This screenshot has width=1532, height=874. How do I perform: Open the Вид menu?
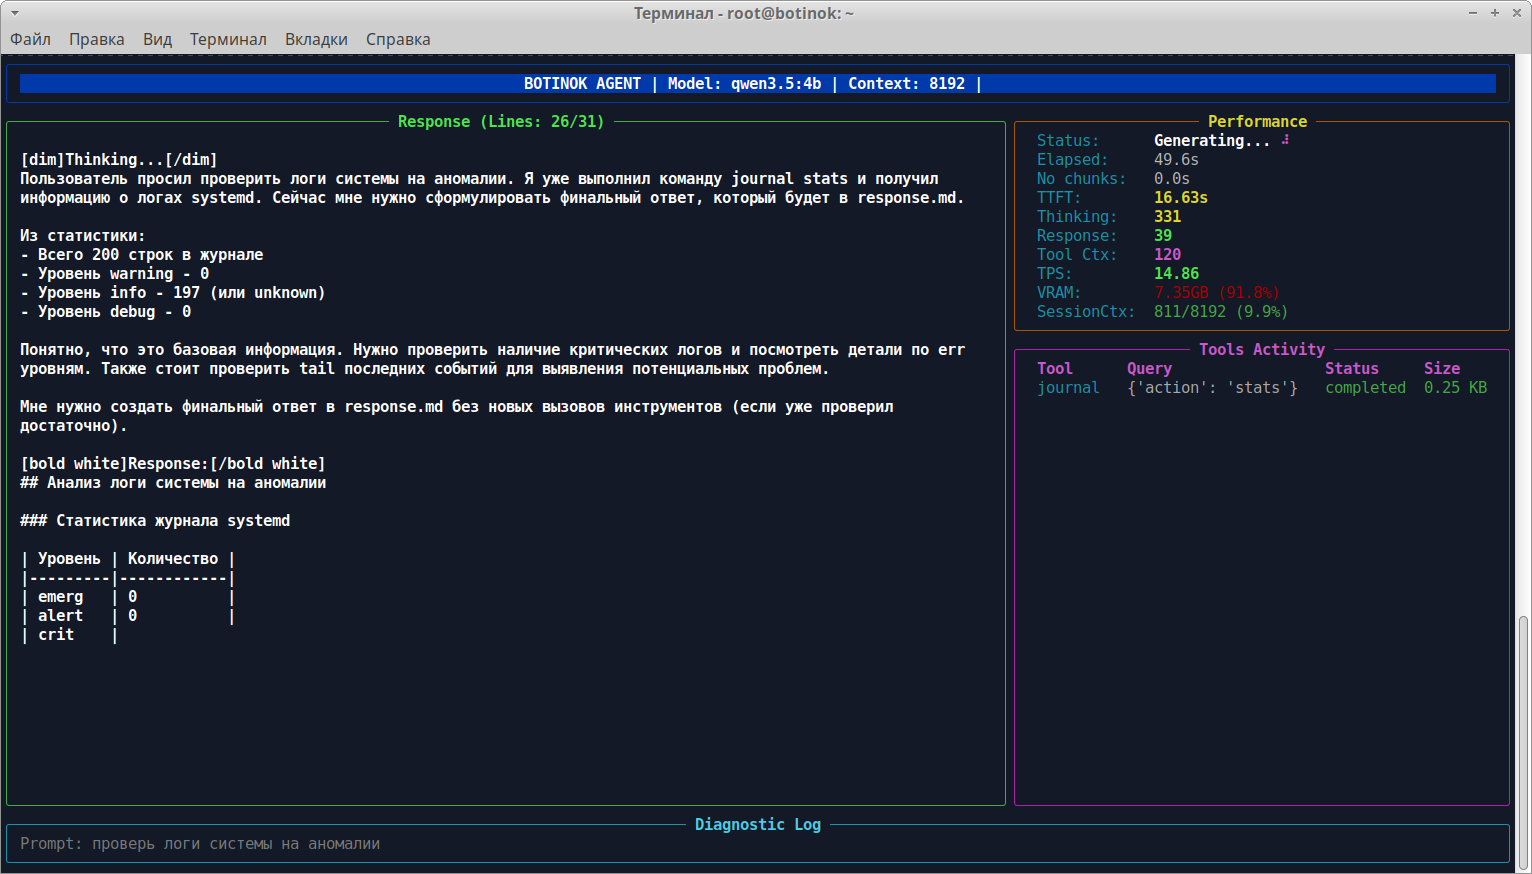(156, 39)
